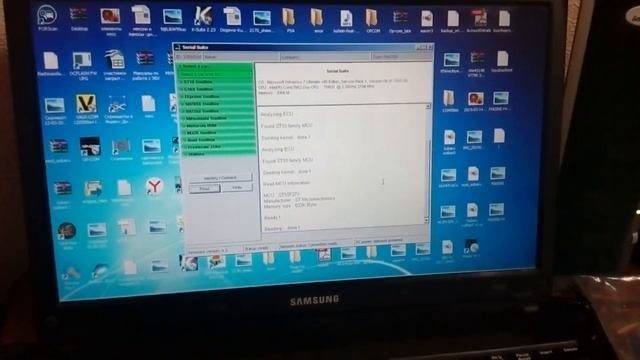Click the Read button
640x360 pixels.
(204, 188)
